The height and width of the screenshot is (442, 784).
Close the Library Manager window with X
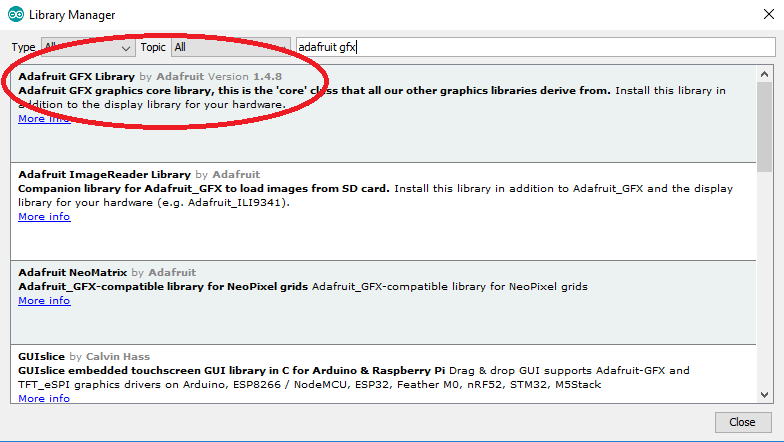(x=768, y=14)
